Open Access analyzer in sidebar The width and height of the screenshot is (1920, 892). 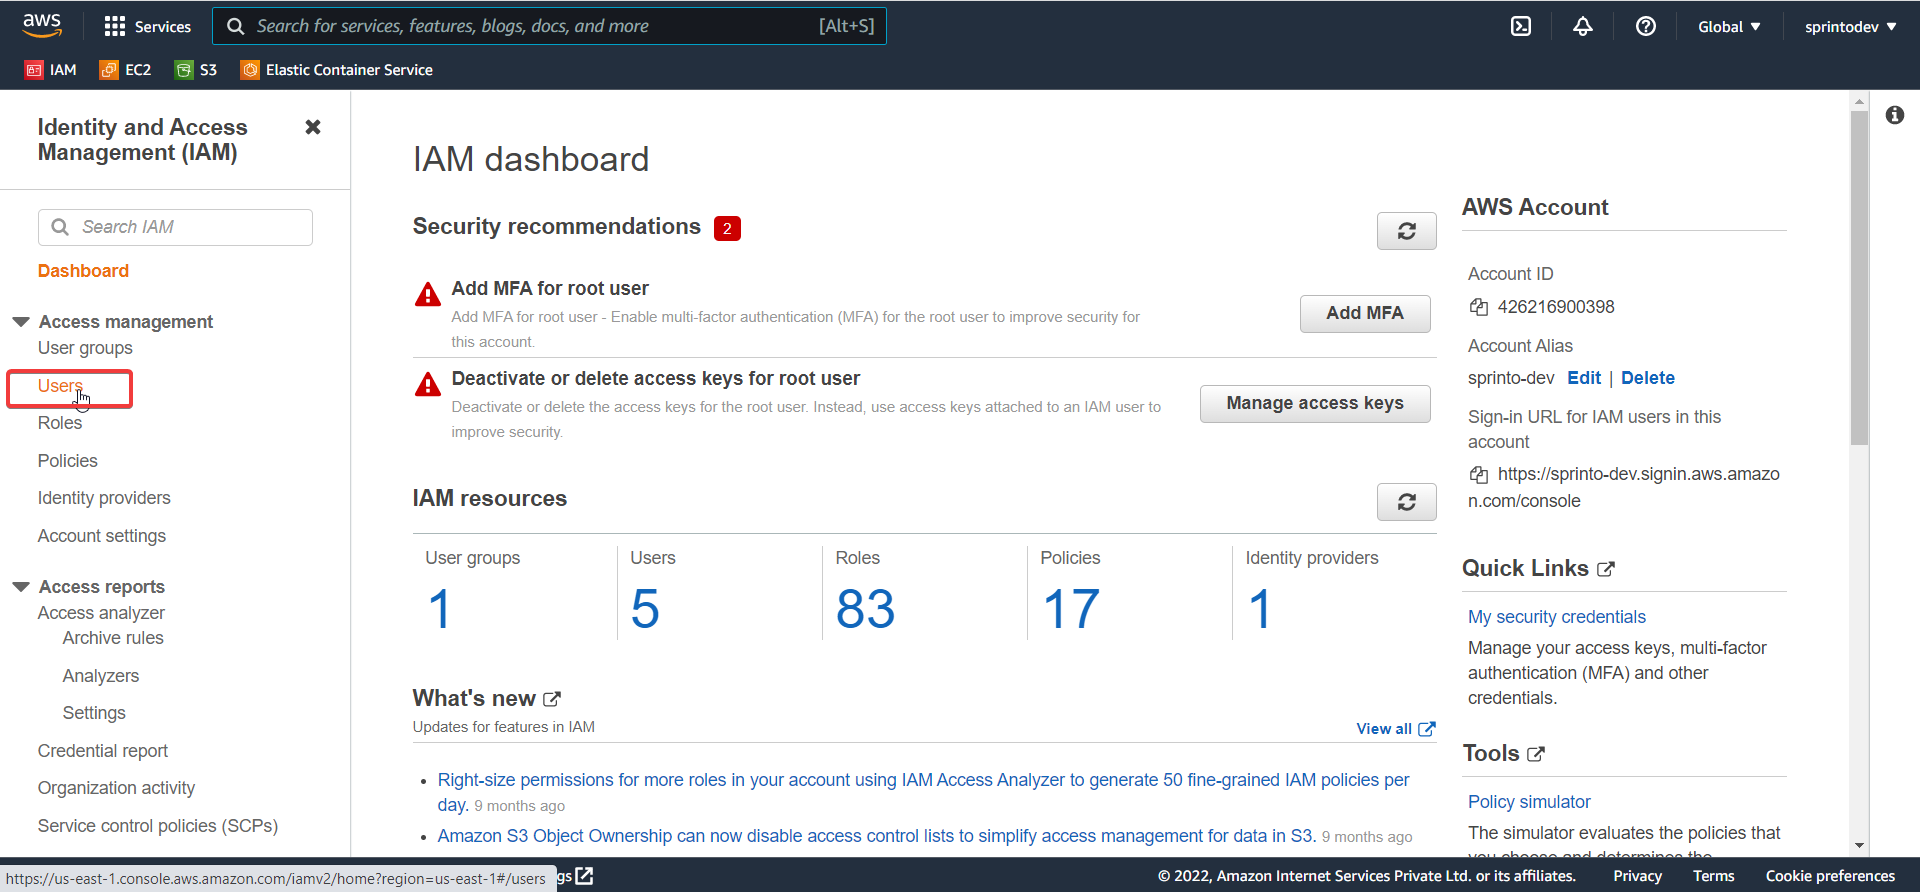(x=101, y=613)
